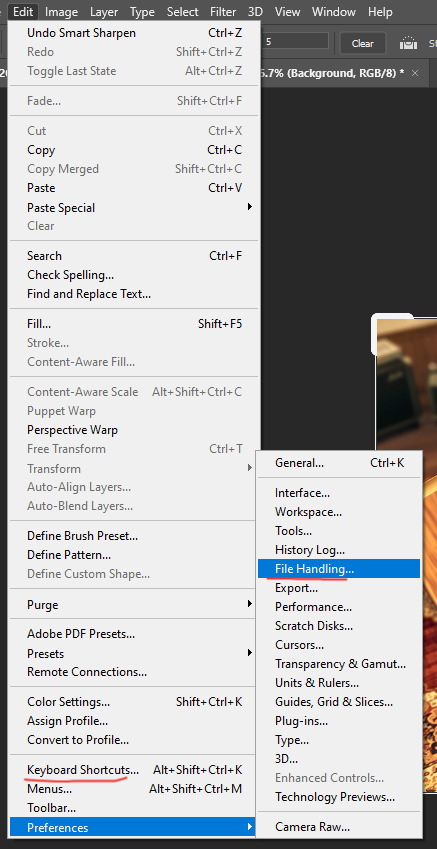Expand the Purge submenu
Image resolution: width=437 pixels, height=849 pixels.
134,604
